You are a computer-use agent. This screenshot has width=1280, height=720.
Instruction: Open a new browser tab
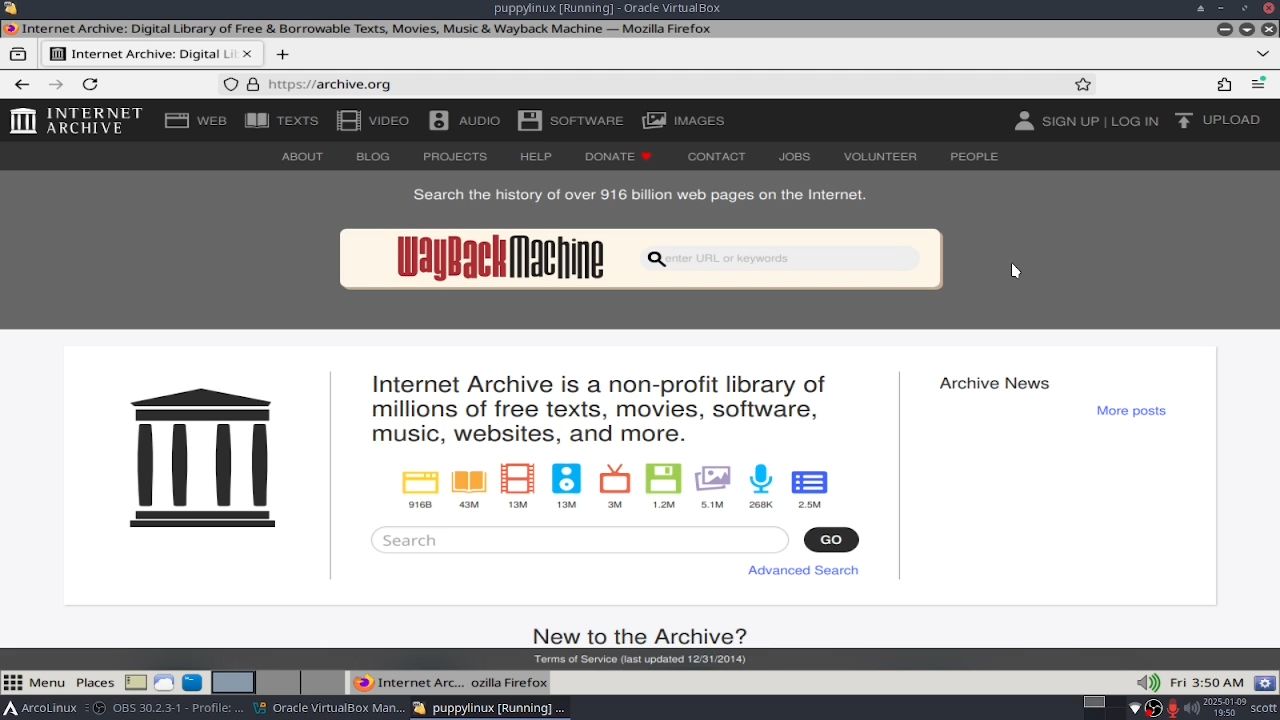[x=282, y=54]
